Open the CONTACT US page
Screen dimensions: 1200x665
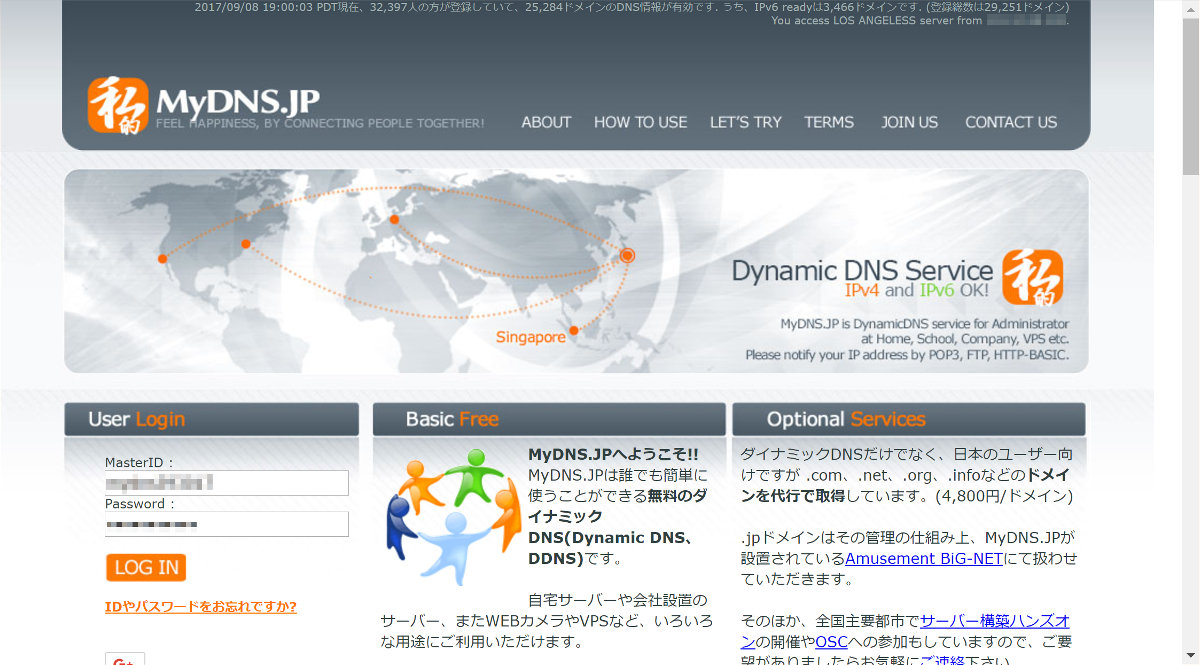click(1011, 122)
